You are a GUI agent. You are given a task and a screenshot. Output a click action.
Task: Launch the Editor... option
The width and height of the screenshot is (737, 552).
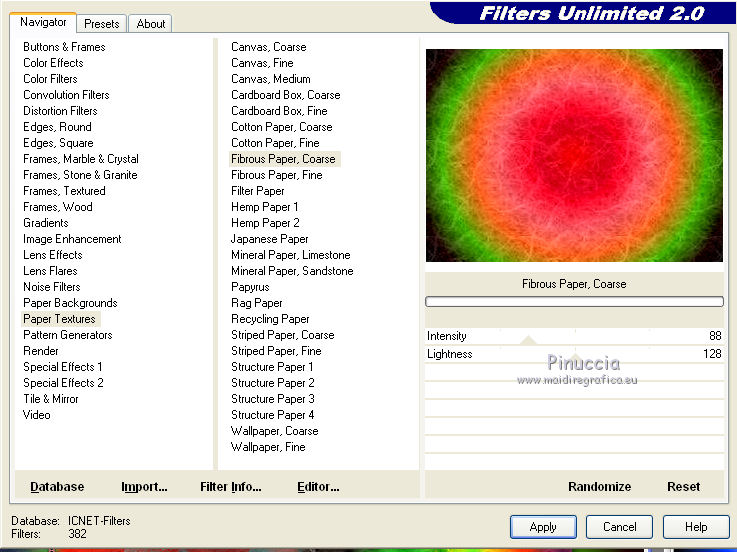[318, 486]
